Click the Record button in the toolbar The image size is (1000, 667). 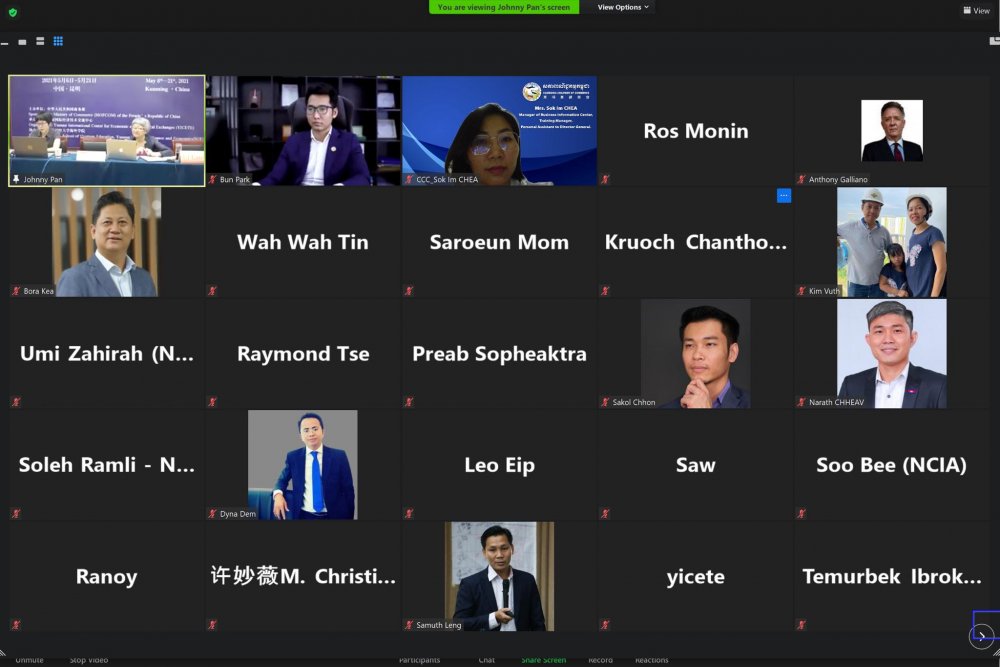600,660
